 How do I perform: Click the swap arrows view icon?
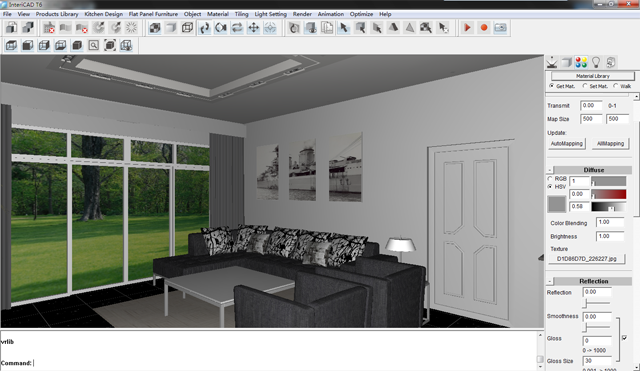pos(237,28)
